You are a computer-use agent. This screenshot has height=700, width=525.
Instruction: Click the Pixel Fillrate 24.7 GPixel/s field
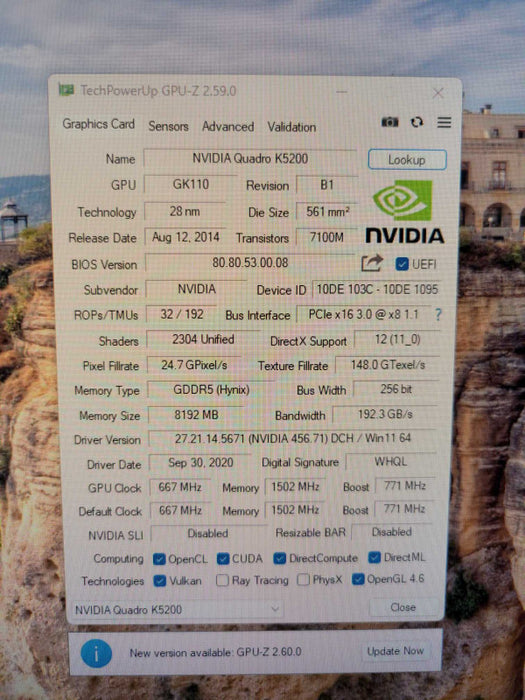click(x=194, y=365)
